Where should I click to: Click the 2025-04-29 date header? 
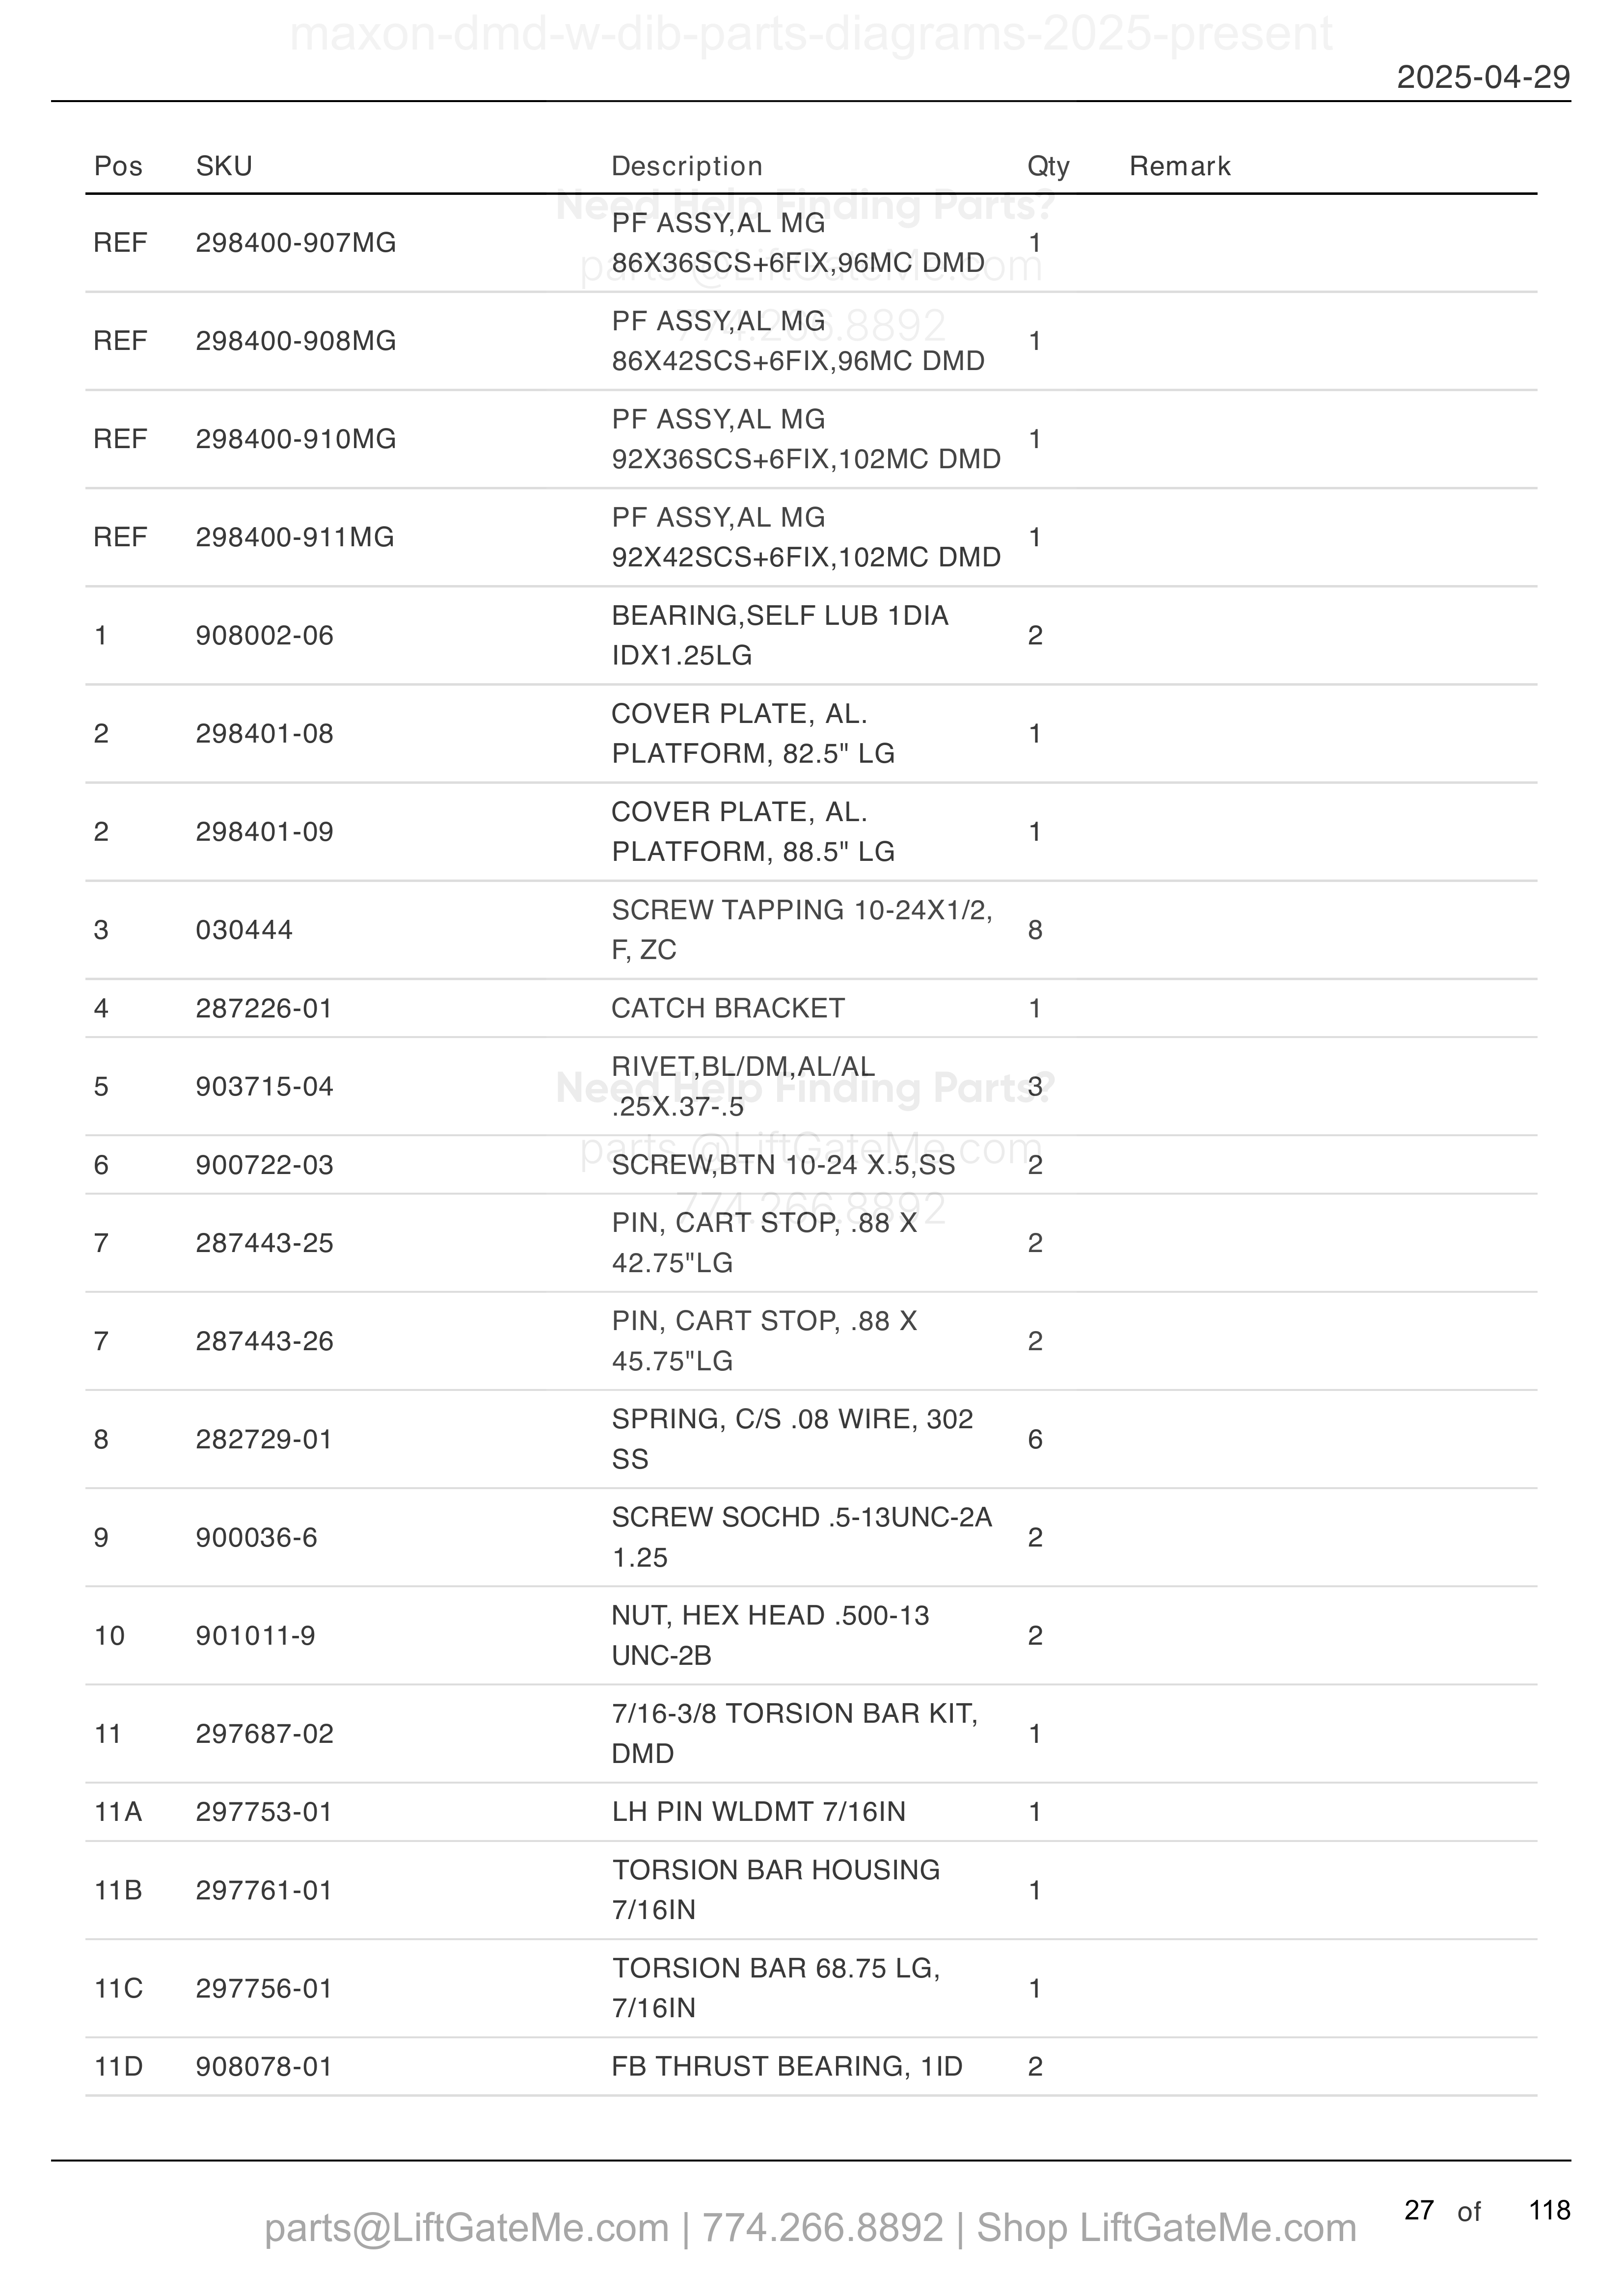(x=1483, y=77)
